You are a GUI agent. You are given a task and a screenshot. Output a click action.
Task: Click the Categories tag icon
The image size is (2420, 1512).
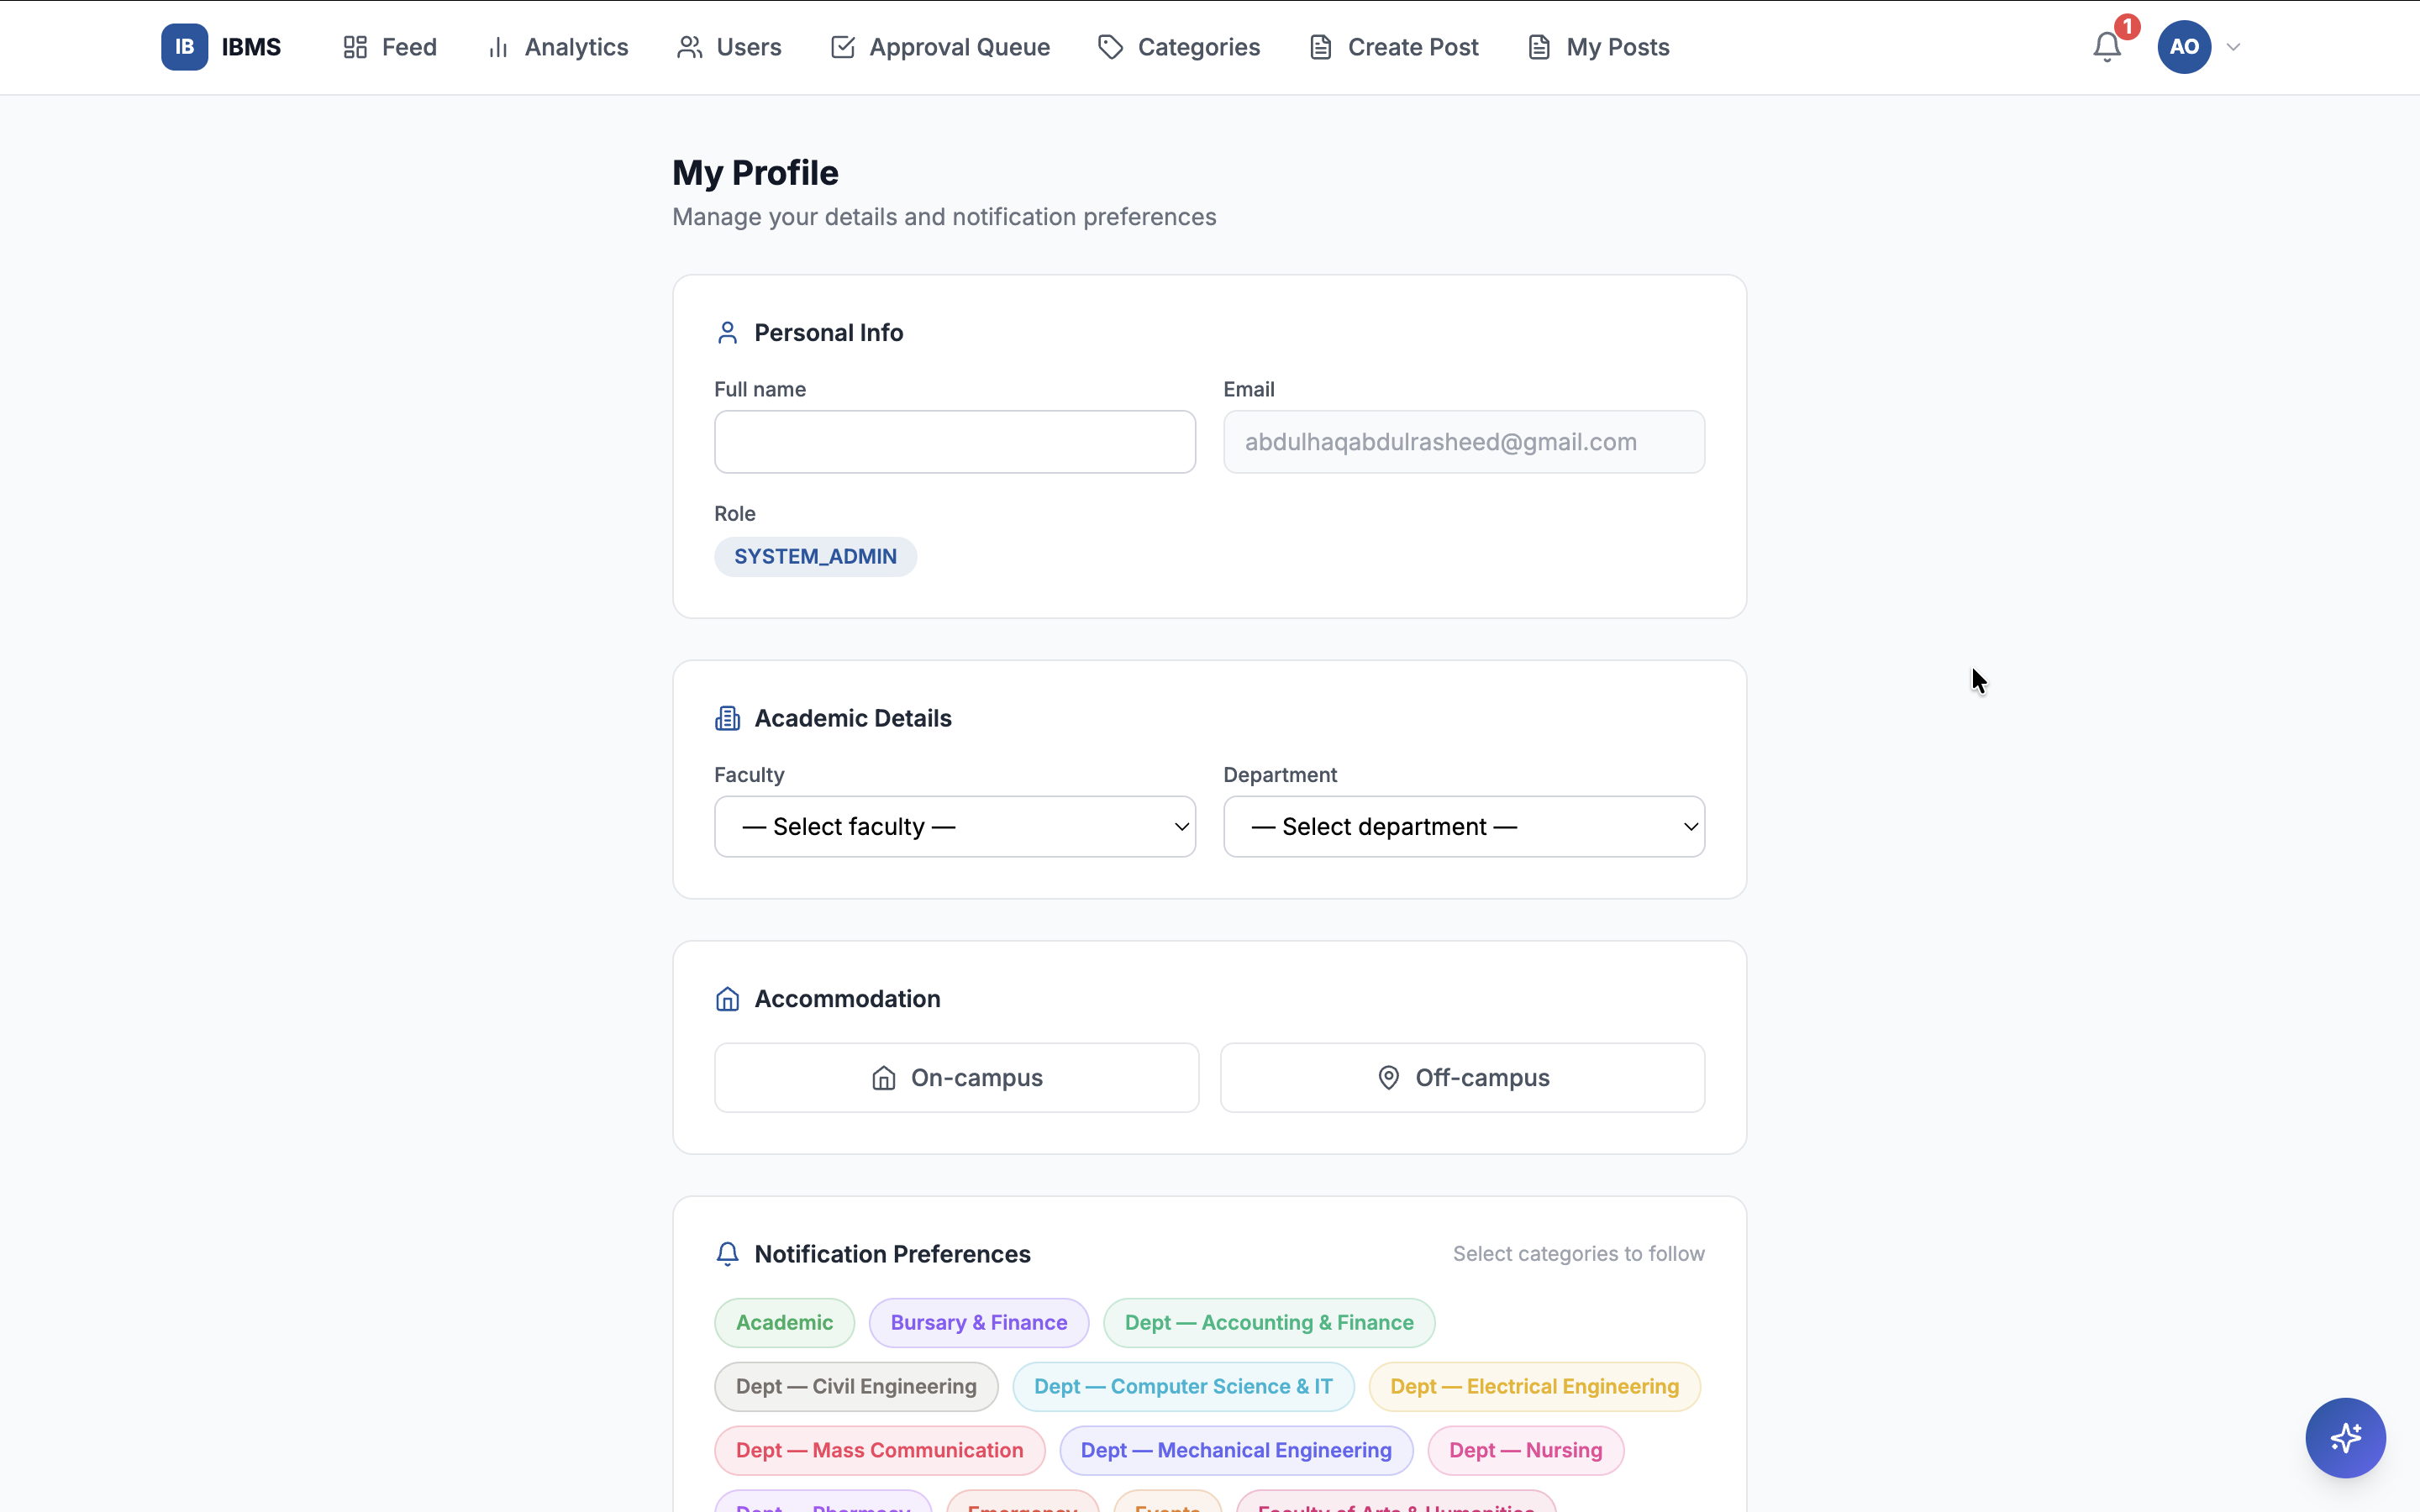coord(1110,47)
